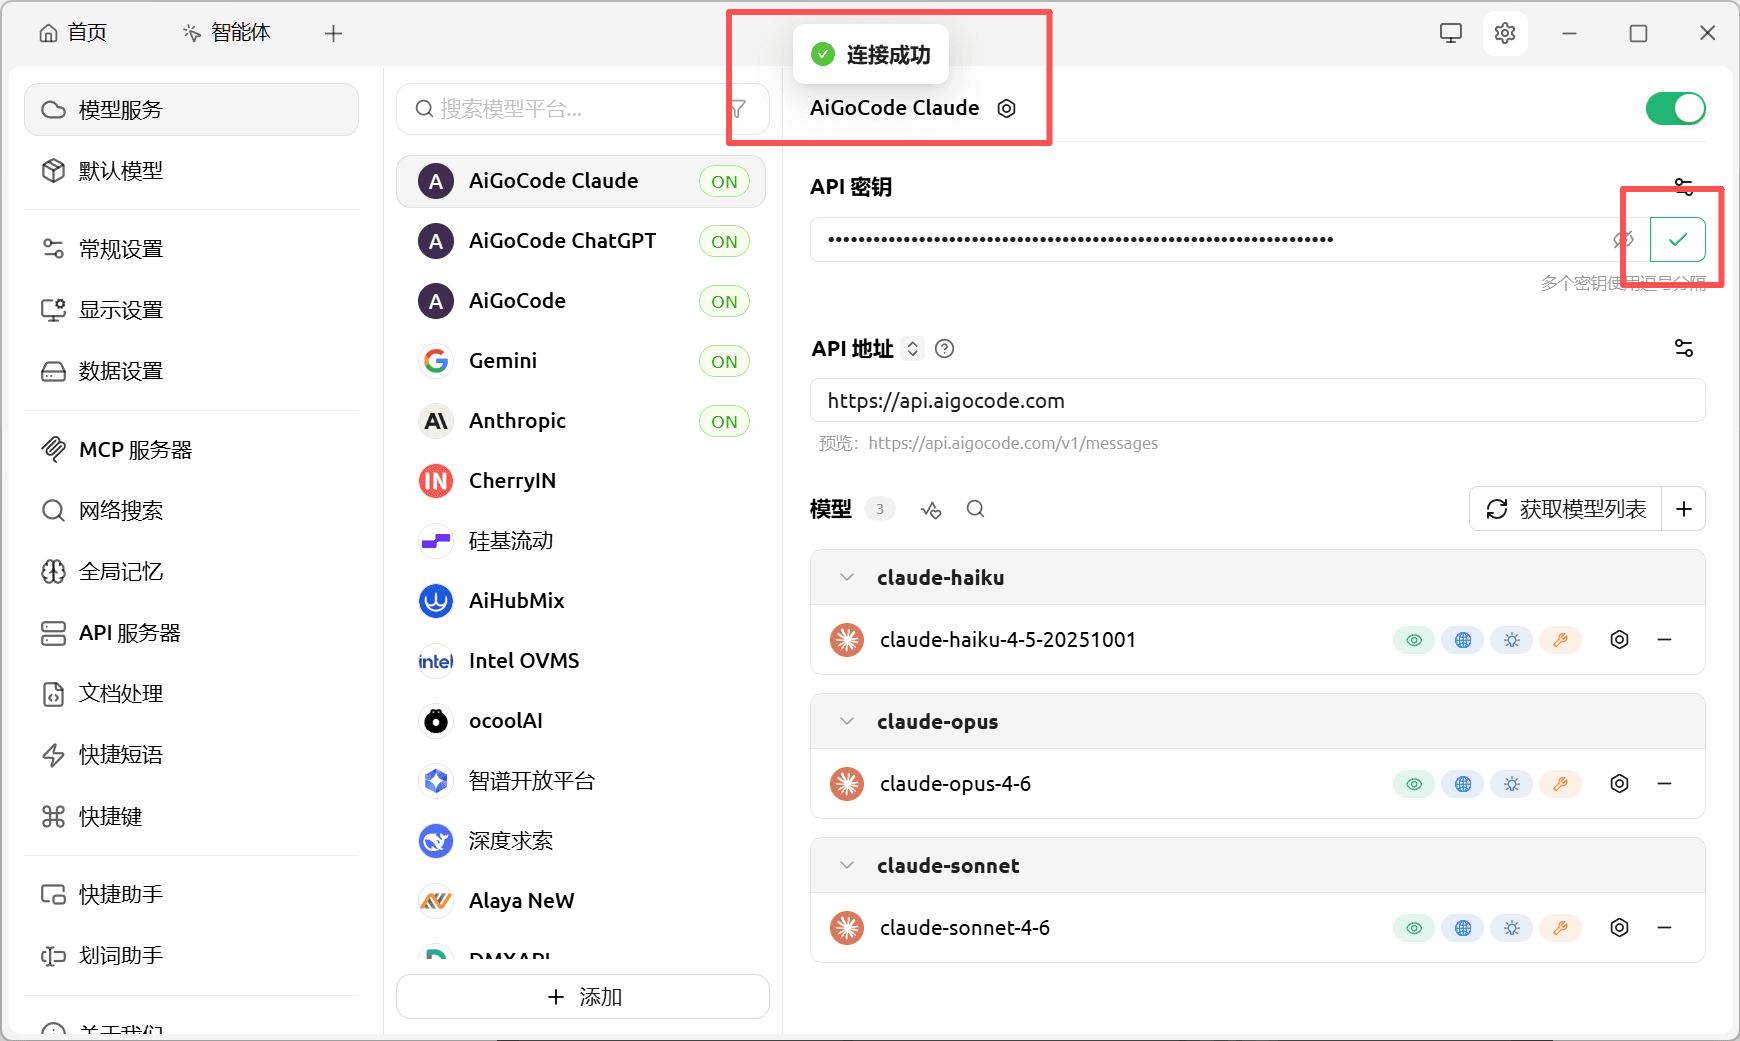Open 数据设置 page

[191, 371]
